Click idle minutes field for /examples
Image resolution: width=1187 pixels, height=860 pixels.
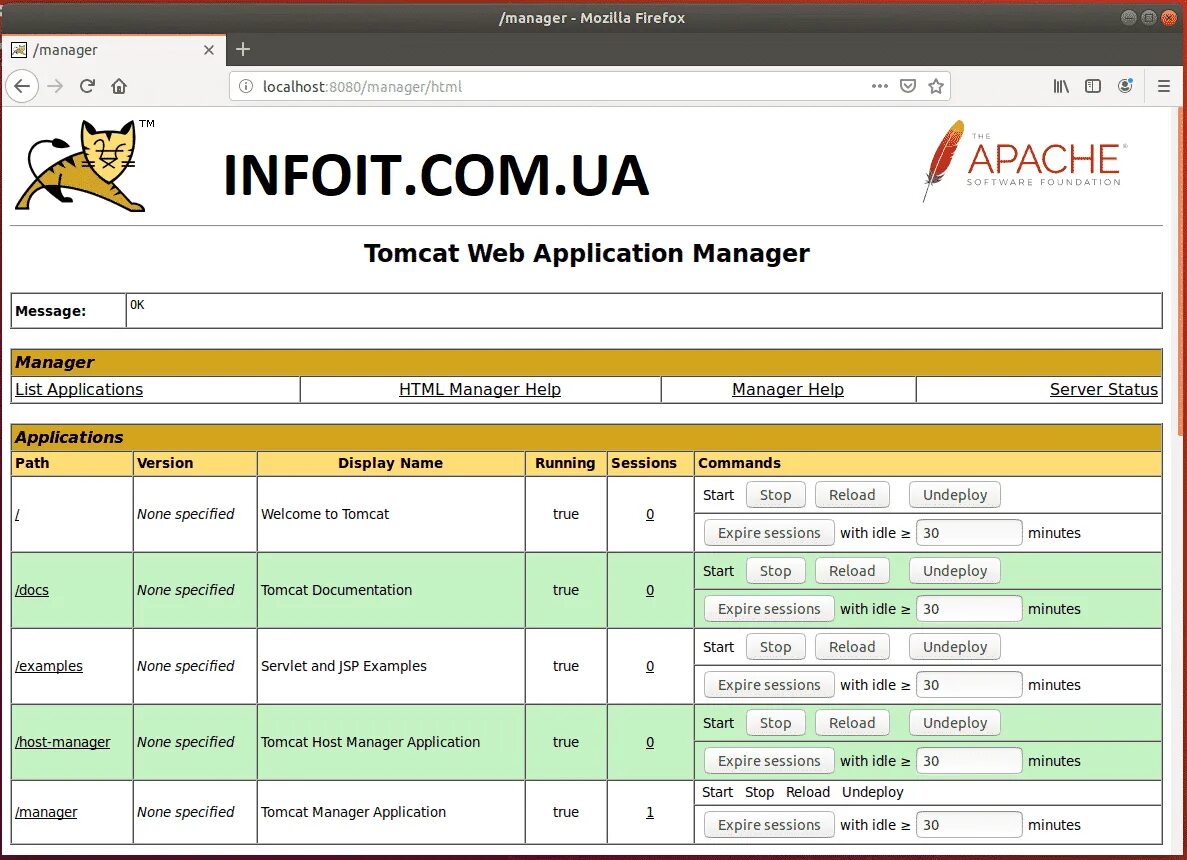point(969,685)
